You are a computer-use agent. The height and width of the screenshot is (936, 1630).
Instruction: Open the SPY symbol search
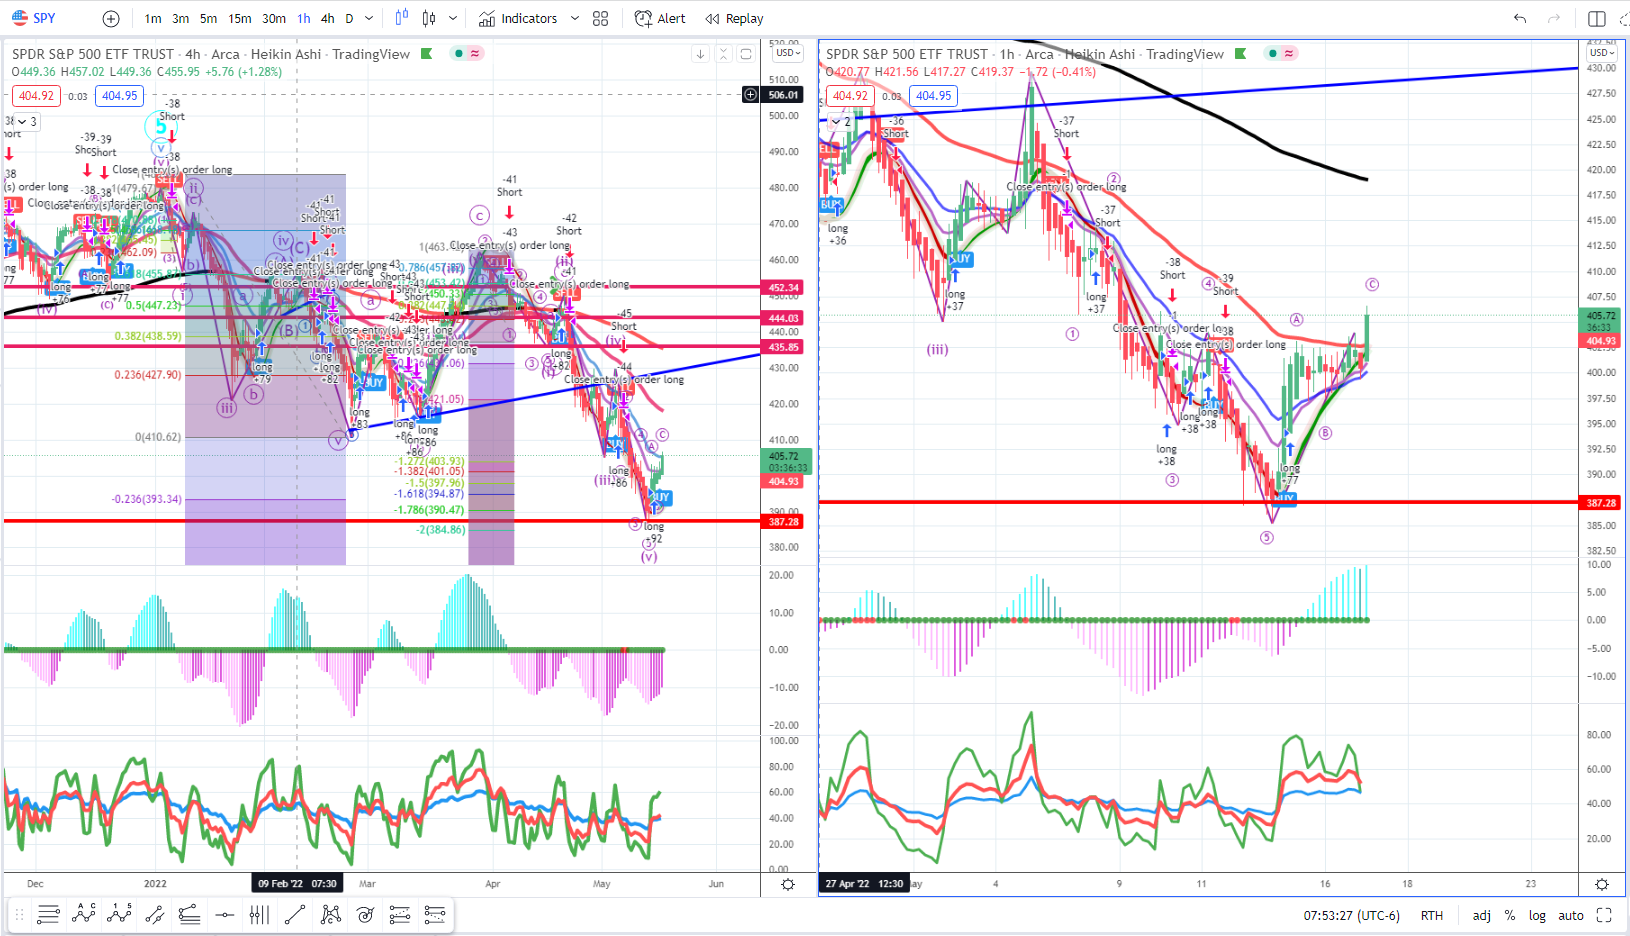34,18
